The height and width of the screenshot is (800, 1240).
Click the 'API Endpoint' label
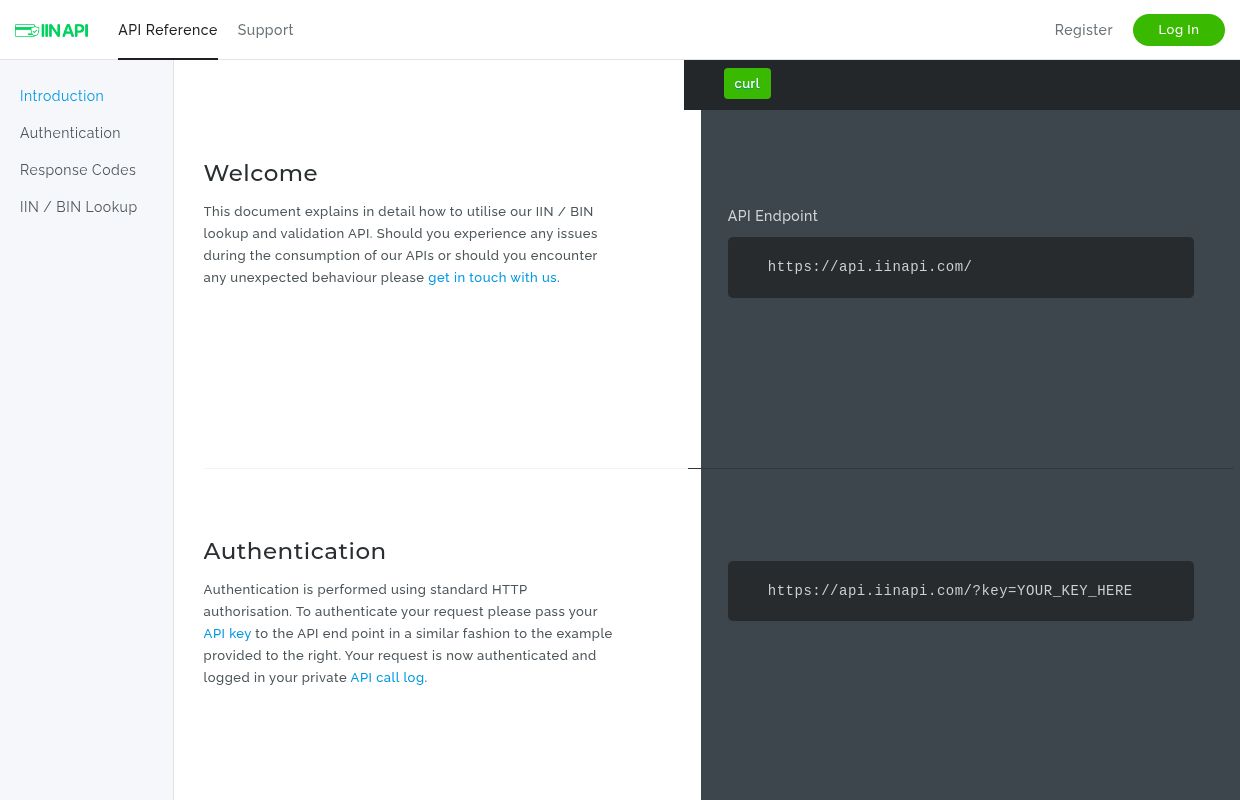click(773, 216)
